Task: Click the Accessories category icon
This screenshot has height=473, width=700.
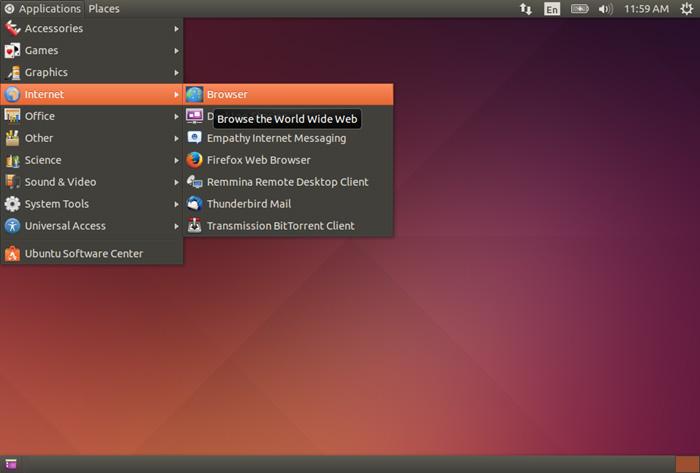Action: coord(12,29)
